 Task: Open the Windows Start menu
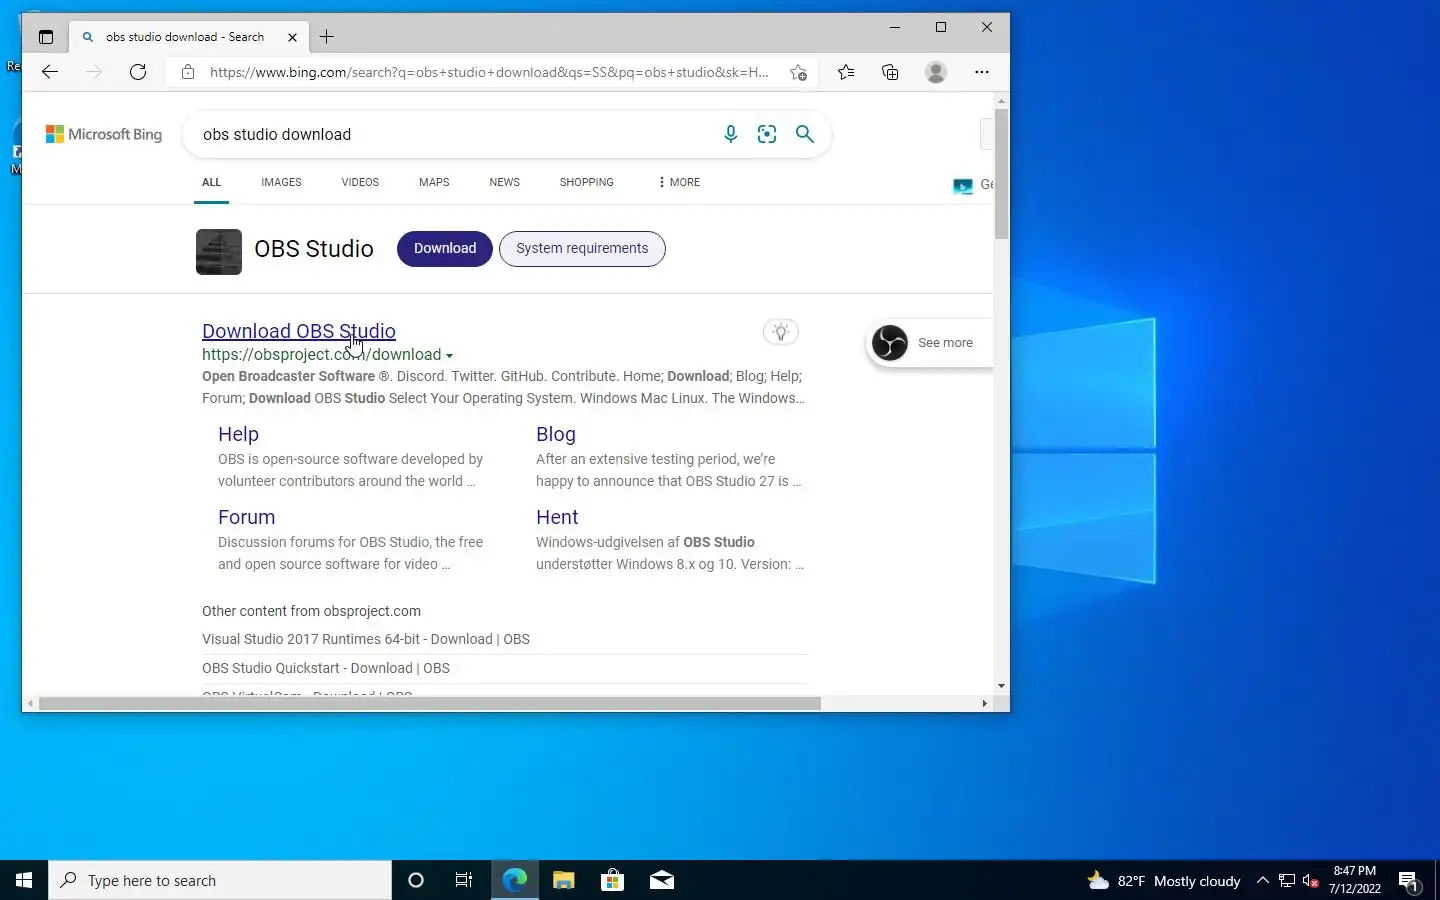(24, 880)
